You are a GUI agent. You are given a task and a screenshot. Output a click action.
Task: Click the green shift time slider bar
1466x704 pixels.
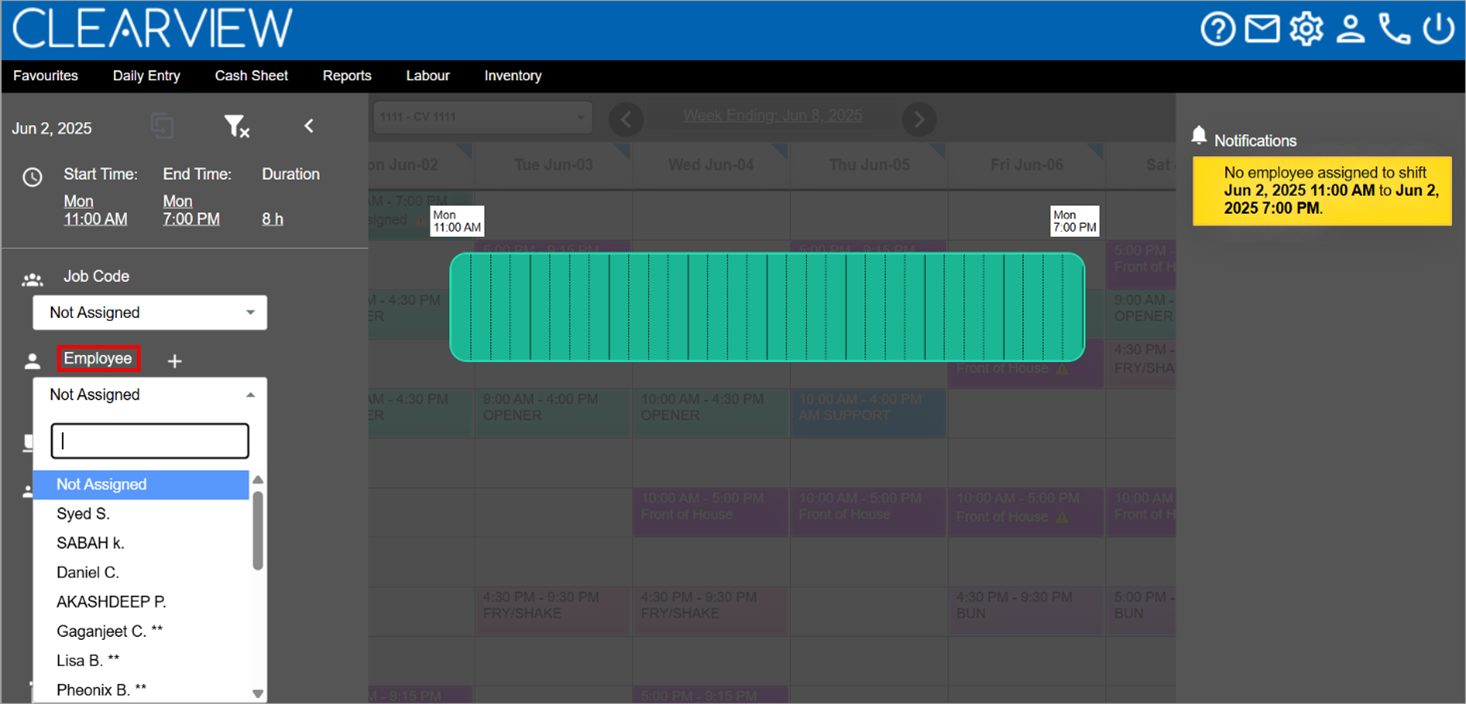coord(768,307)
